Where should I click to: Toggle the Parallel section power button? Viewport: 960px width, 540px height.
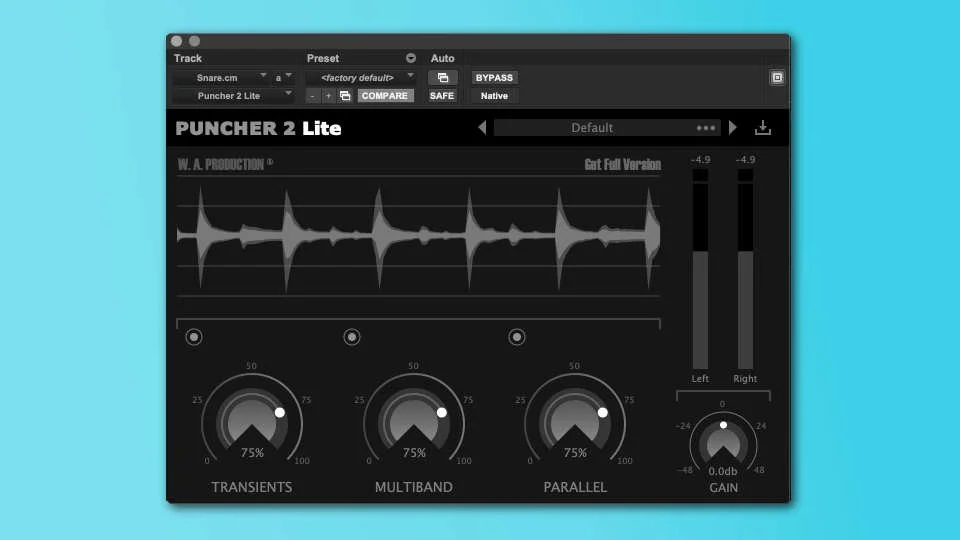coord(517,337)
